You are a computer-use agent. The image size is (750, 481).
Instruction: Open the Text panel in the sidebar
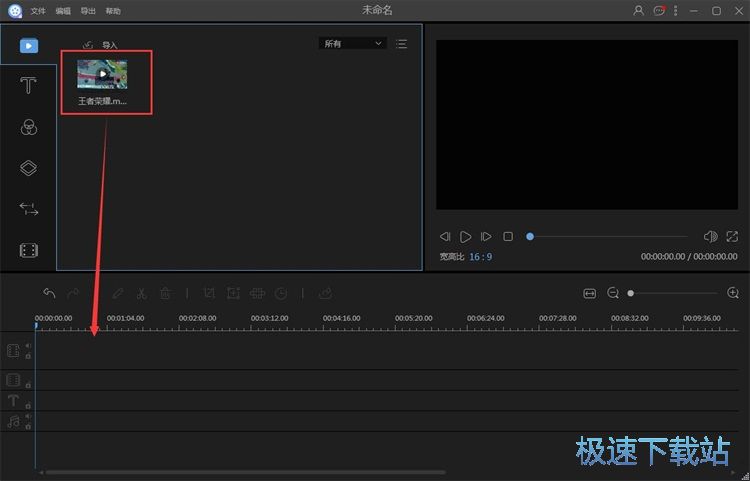click(28, 86)
